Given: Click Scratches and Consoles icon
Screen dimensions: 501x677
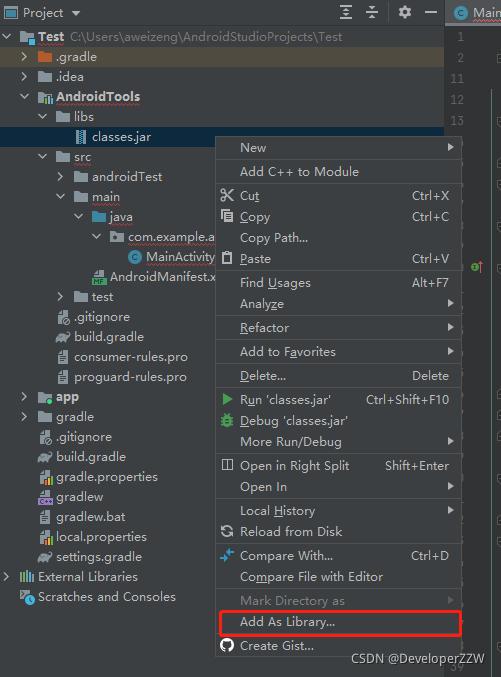Looking at the screenshot, I should (x=27, y=598).
